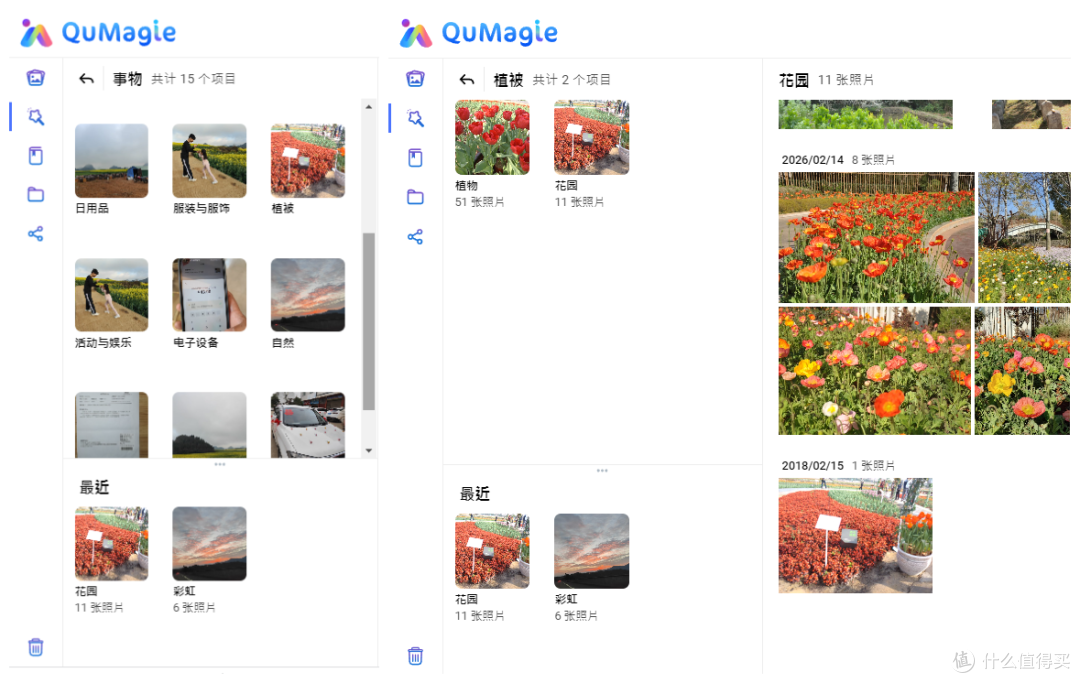Screen dimensions: 1080x683
Task: Click the scroll up arrow in 事物 list
Action: [368, 107]
